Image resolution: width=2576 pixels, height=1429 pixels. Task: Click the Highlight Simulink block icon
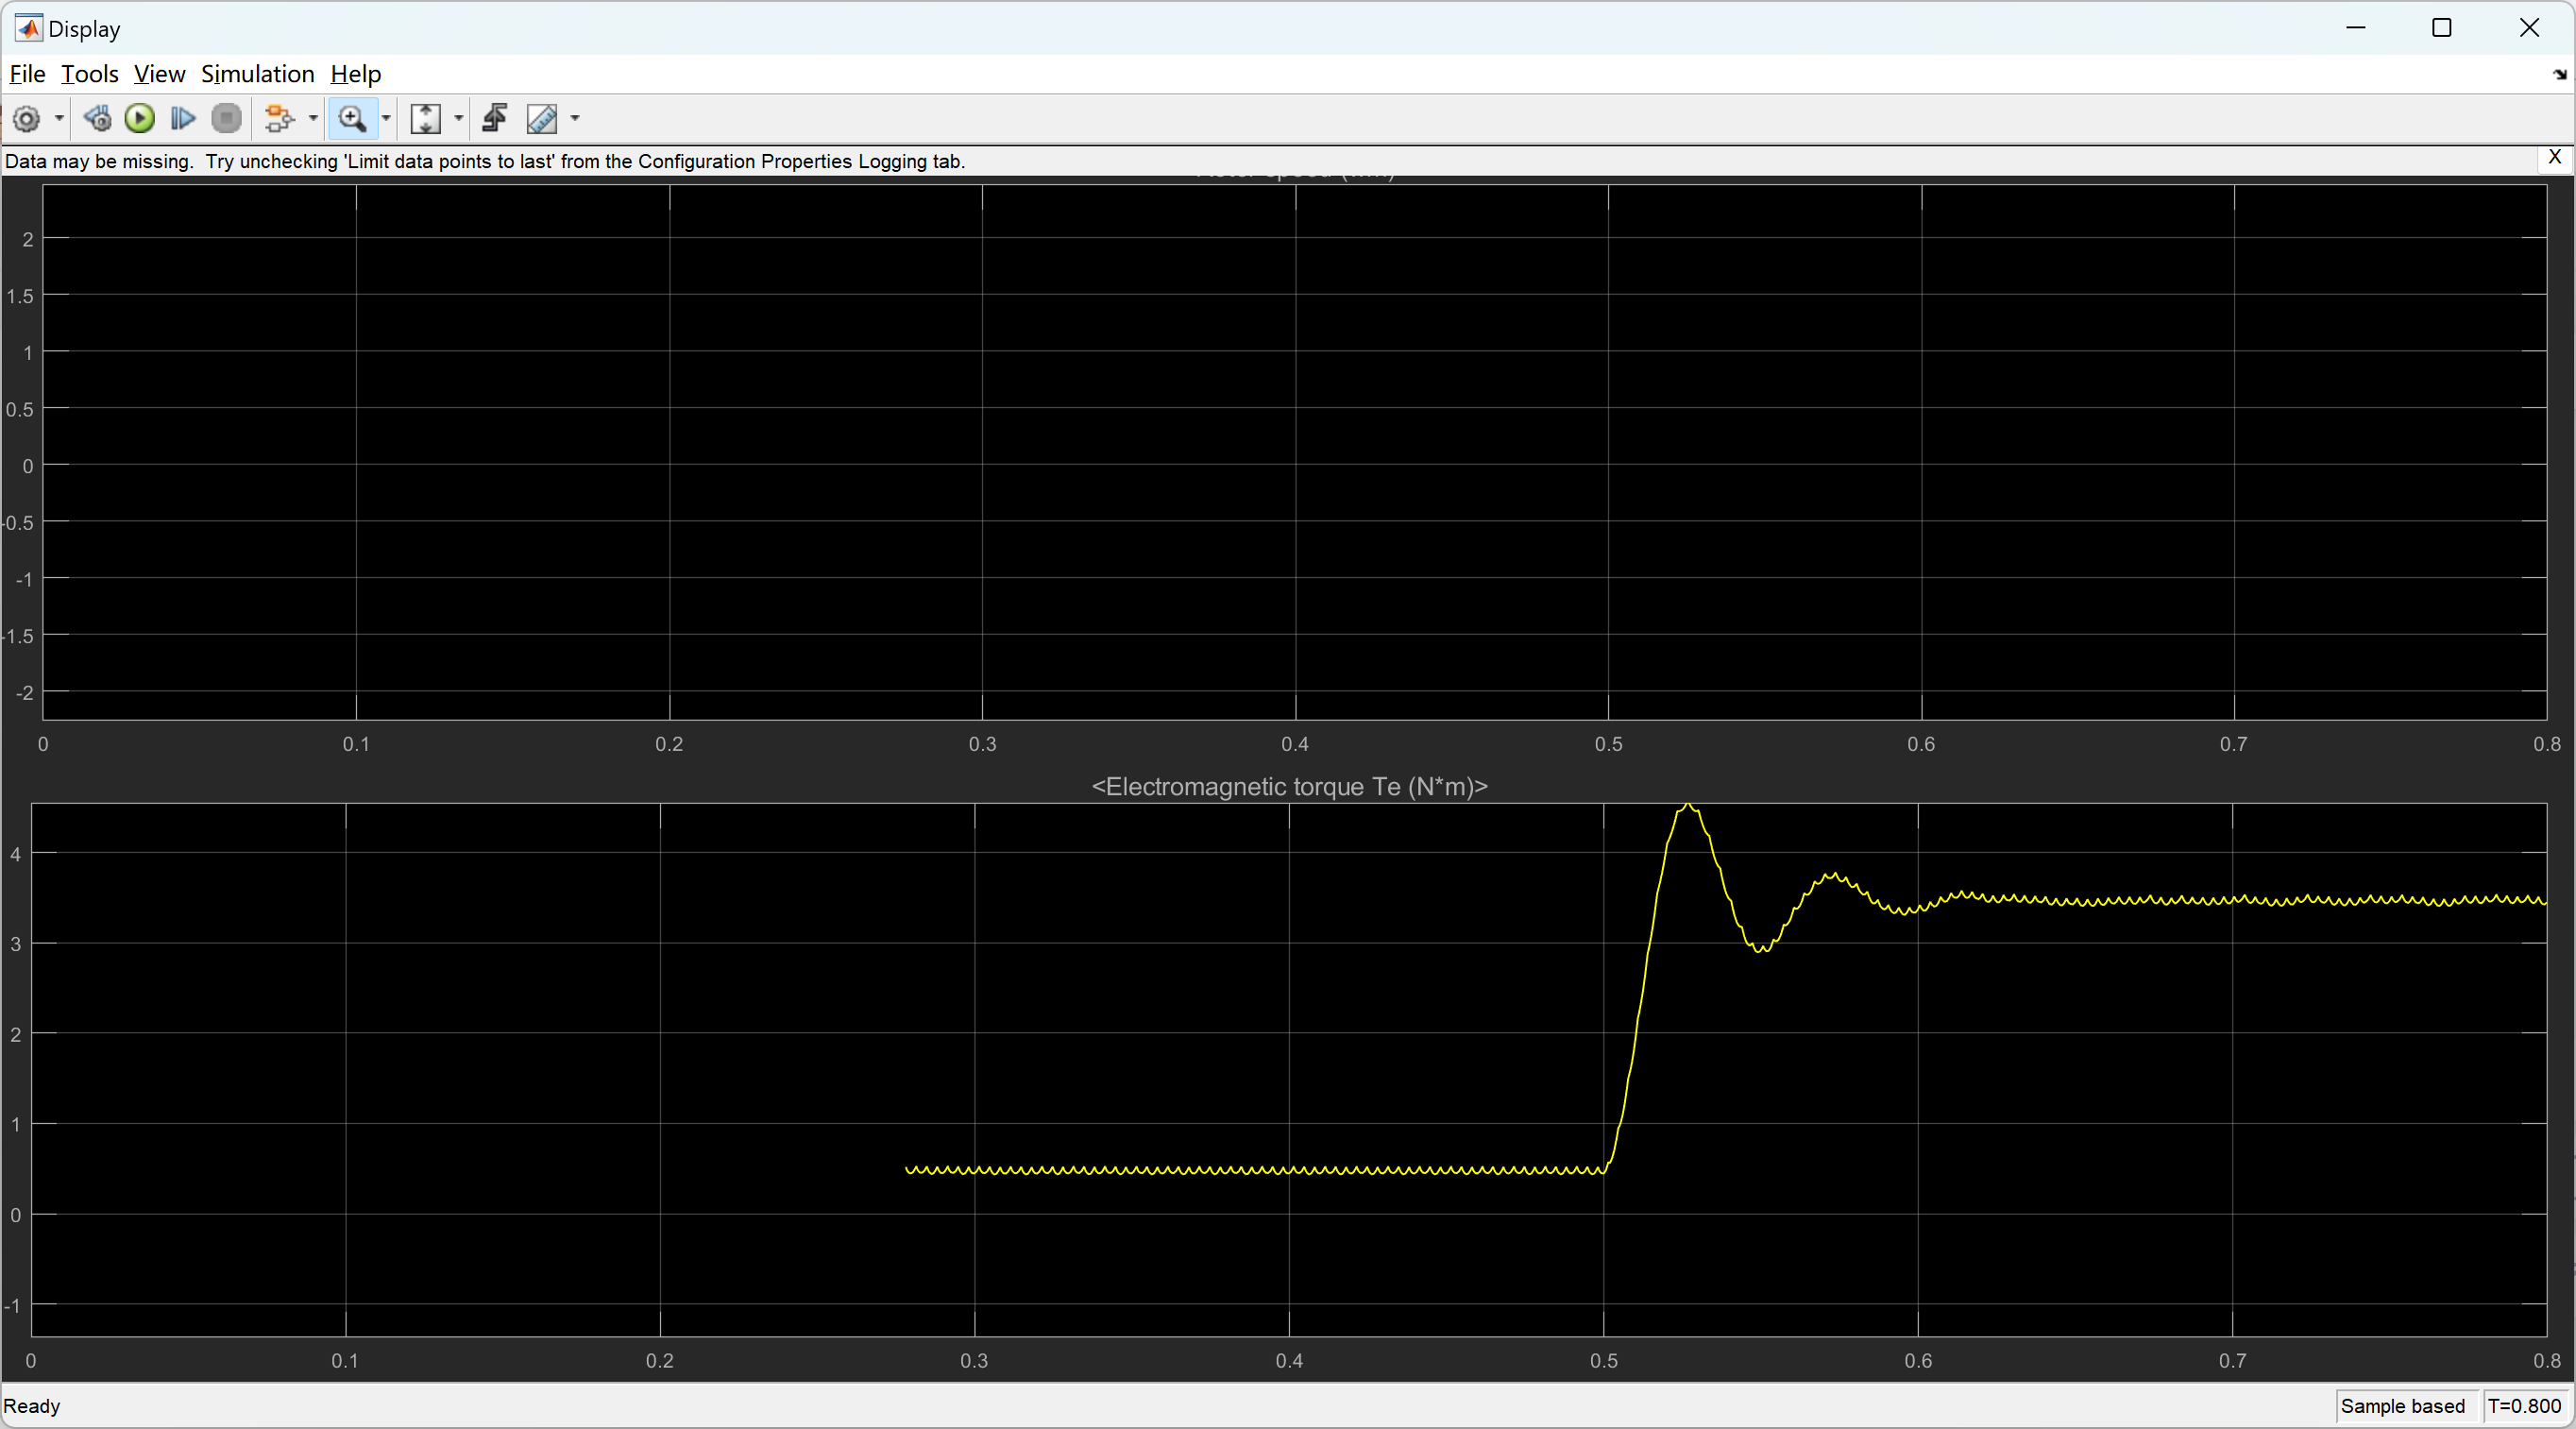coord(279,119)
